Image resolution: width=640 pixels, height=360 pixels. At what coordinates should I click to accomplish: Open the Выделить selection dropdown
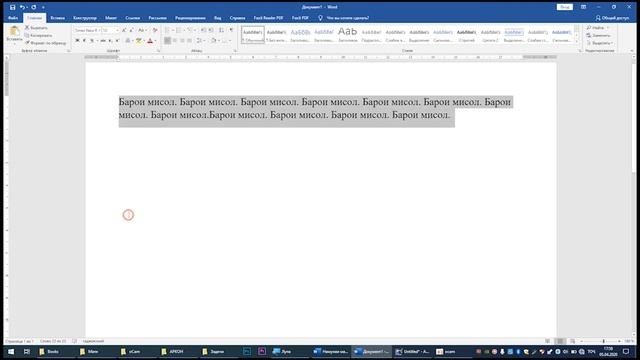(x=600, y=43)
